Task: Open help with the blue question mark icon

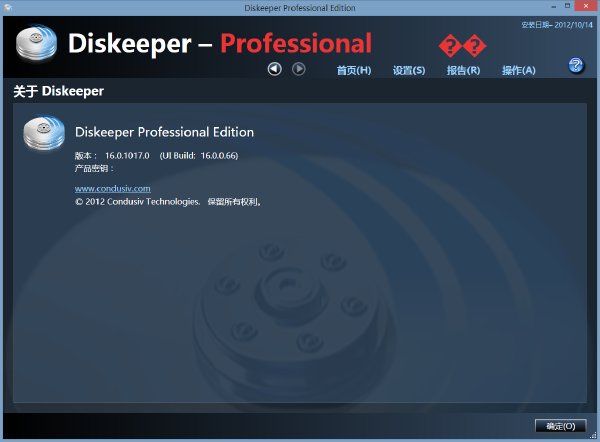Action: click(x=576, y=65)
